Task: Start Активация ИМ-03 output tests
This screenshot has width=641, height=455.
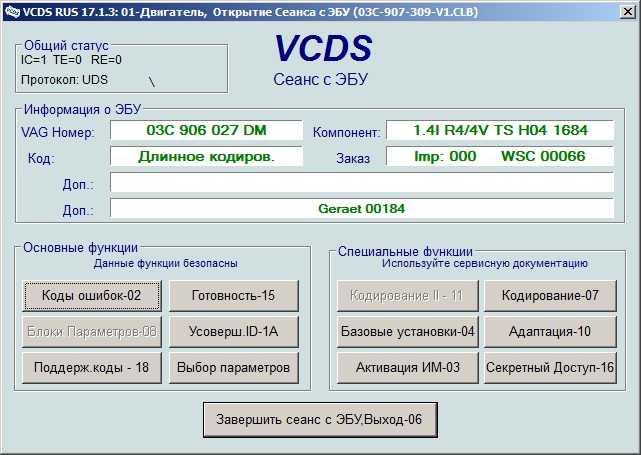Action: (x=408, y=368)
